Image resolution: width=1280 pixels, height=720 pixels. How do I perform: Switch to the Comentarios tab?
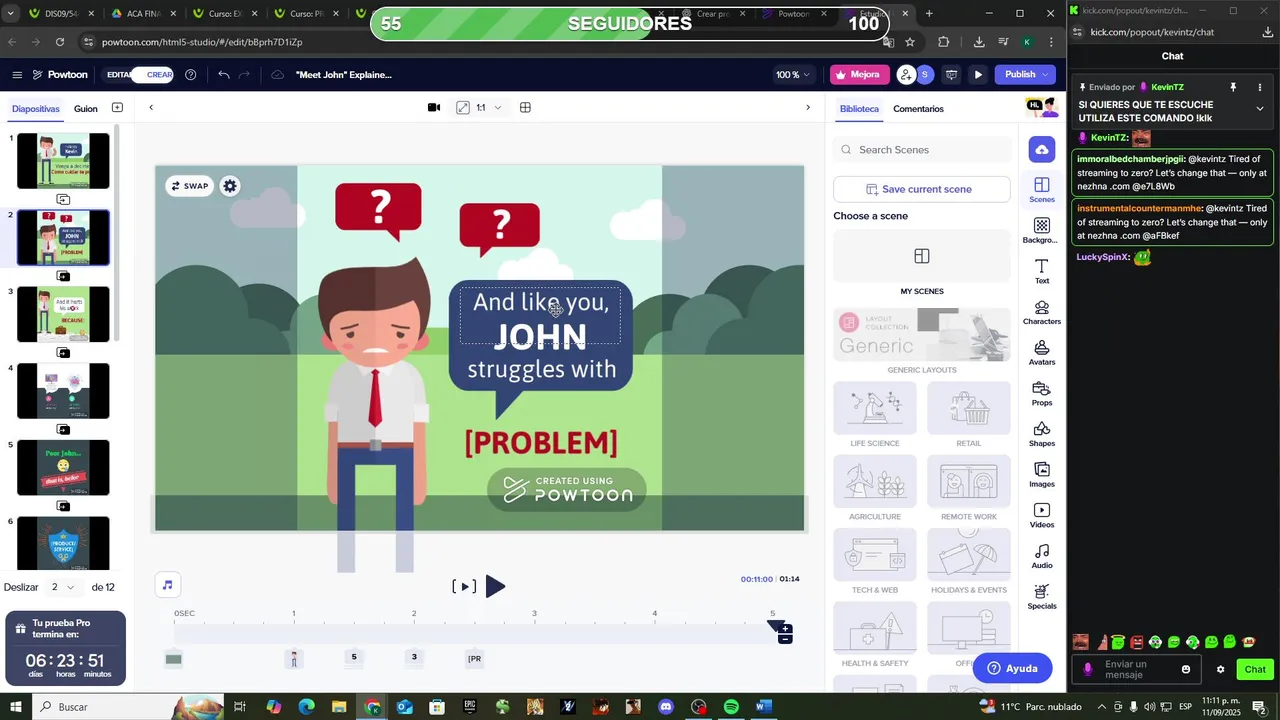[x=918, y=109]
